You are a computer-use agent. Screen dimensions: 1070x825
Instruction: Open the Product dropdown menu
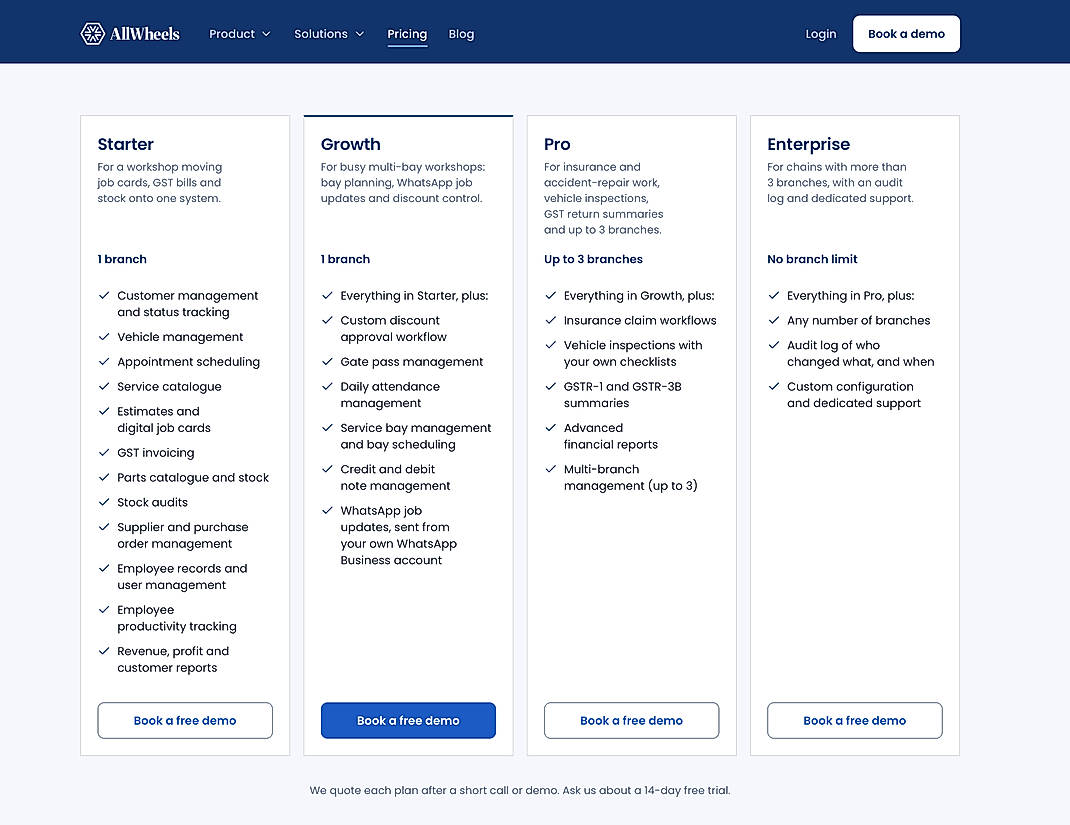240,34
